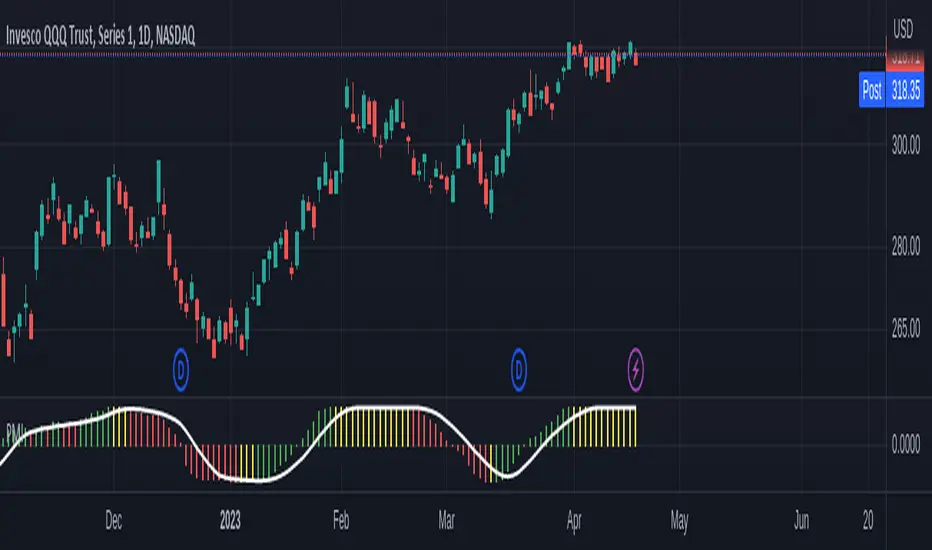Select the Invesco QQQ Trust chart title

(x=100, y=36)
